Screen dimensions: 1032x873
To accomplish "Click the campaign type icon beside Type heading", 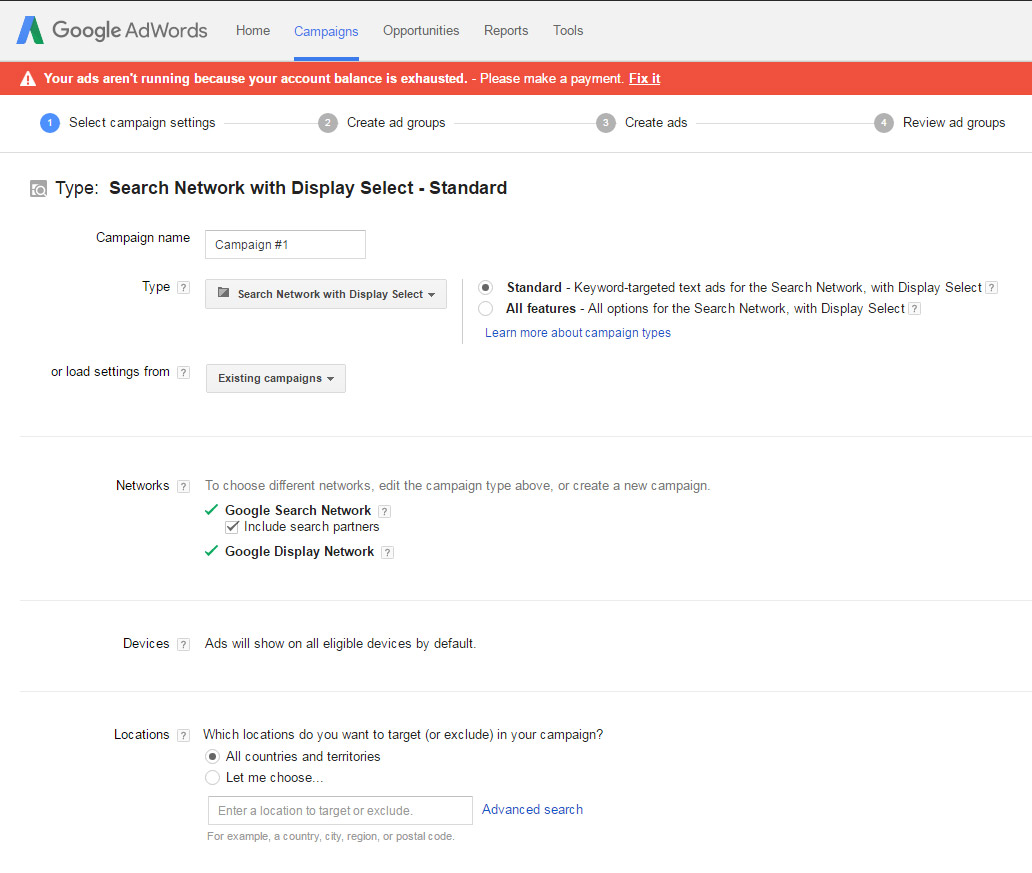I will click(38, 189).
